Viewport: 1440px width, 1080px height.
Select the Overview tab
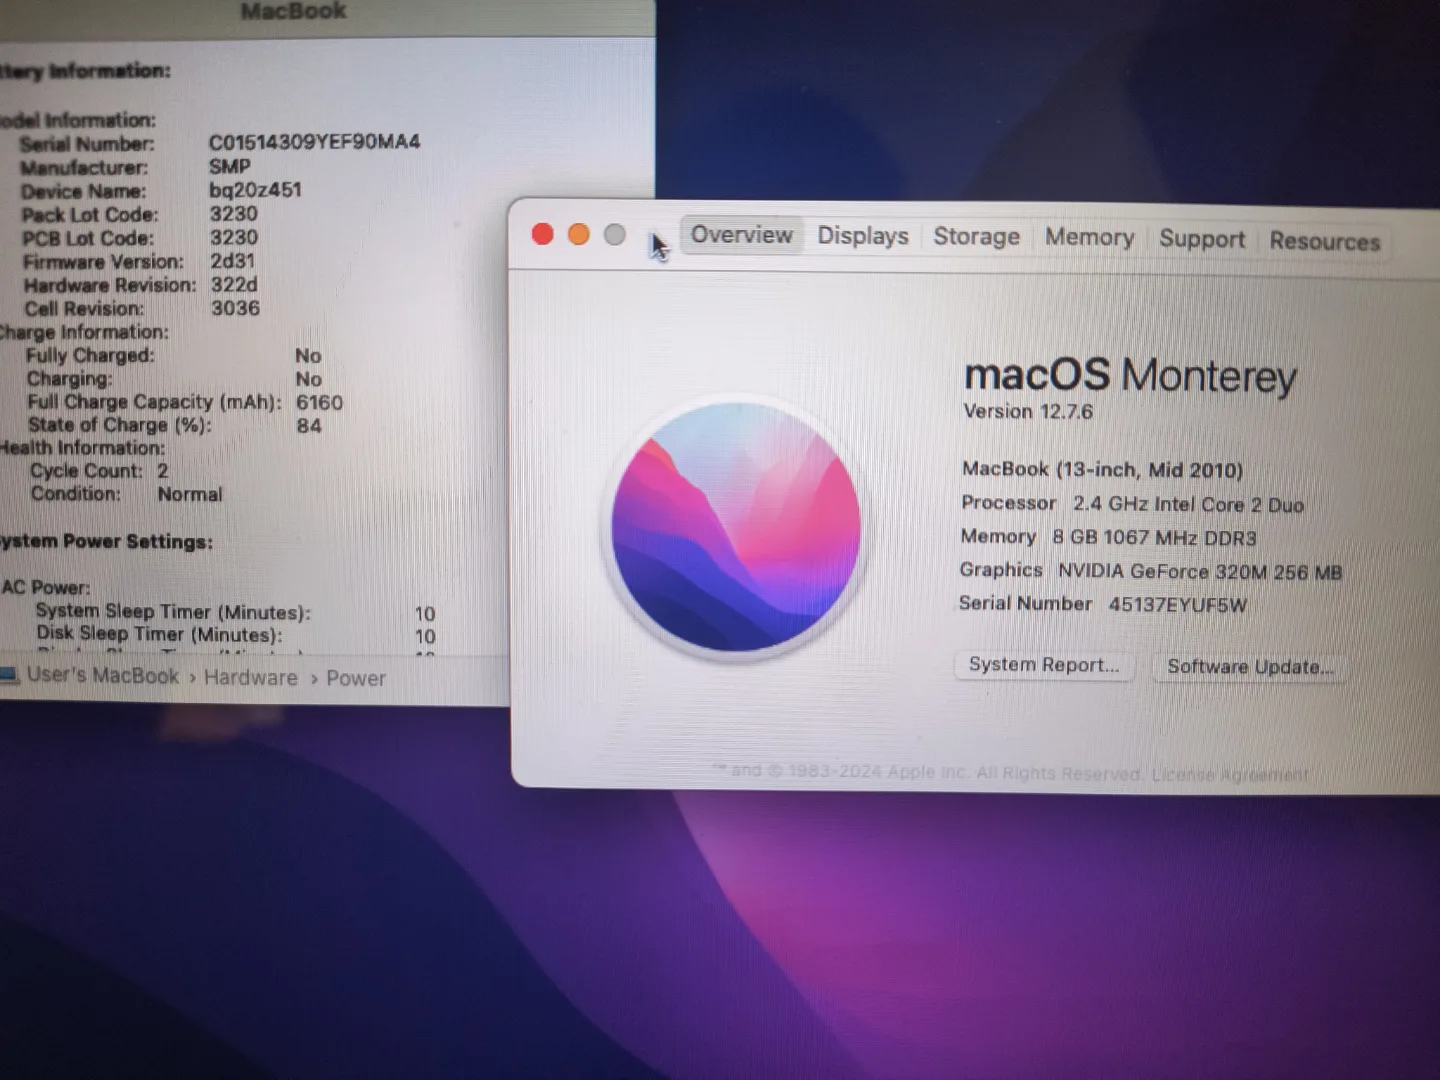[x=741, y=236]
